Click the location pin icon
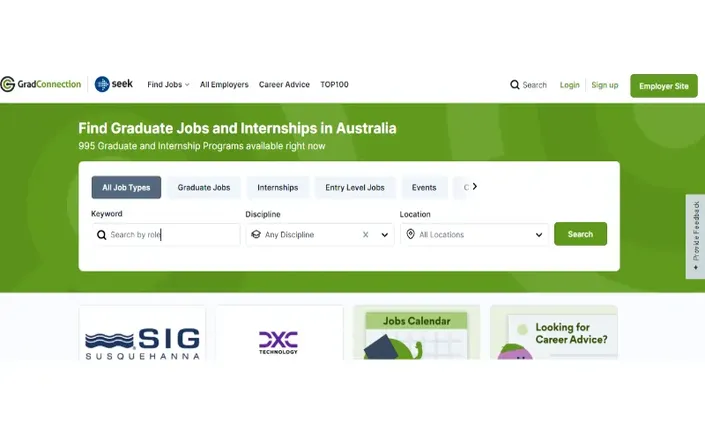705x427 pixels. tap(411, 234)
